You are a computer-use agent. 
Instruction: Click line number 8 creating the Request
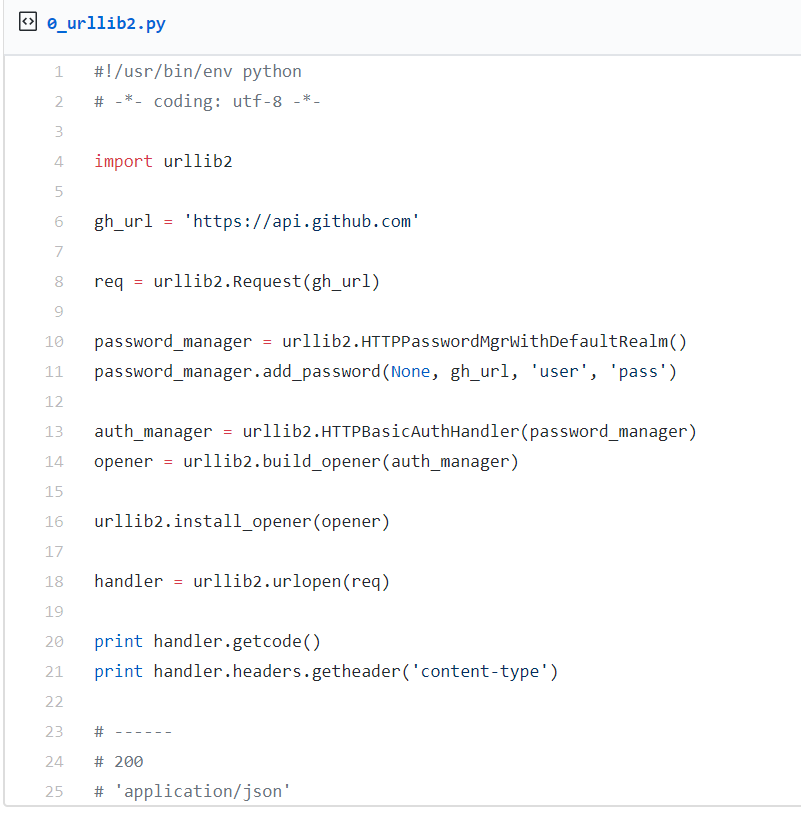coord(58,281)
